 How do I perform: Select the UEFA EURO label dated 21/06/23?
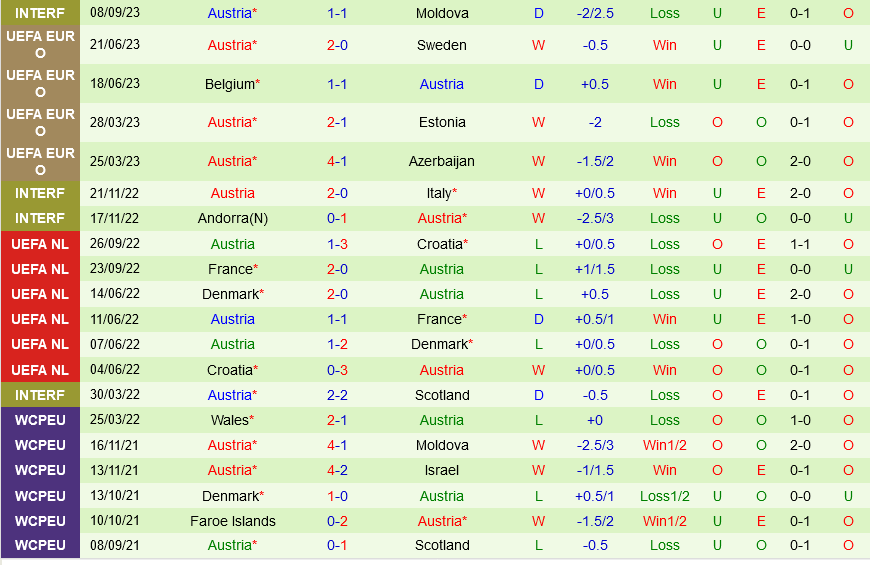click(40, 45)
